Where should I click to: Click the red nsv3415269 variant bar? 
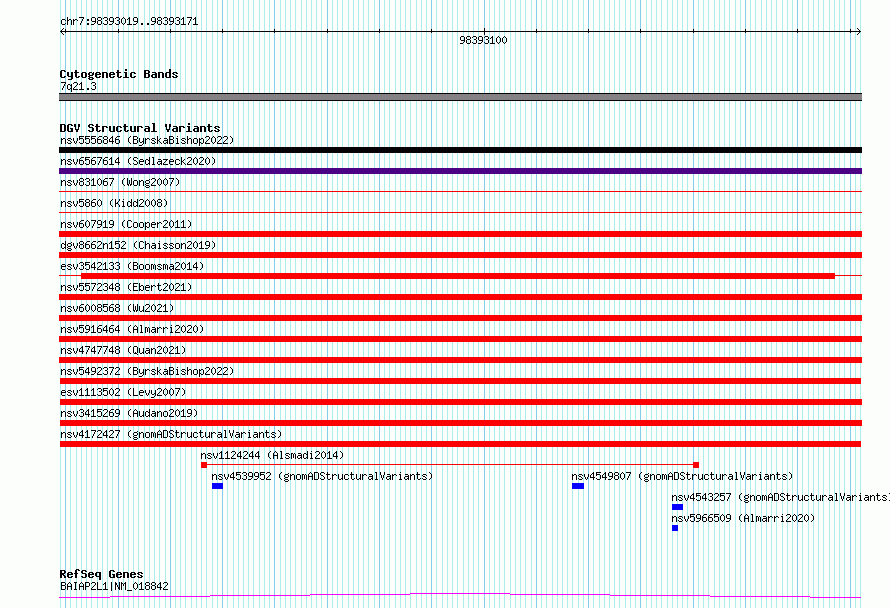tap(460, 423)
